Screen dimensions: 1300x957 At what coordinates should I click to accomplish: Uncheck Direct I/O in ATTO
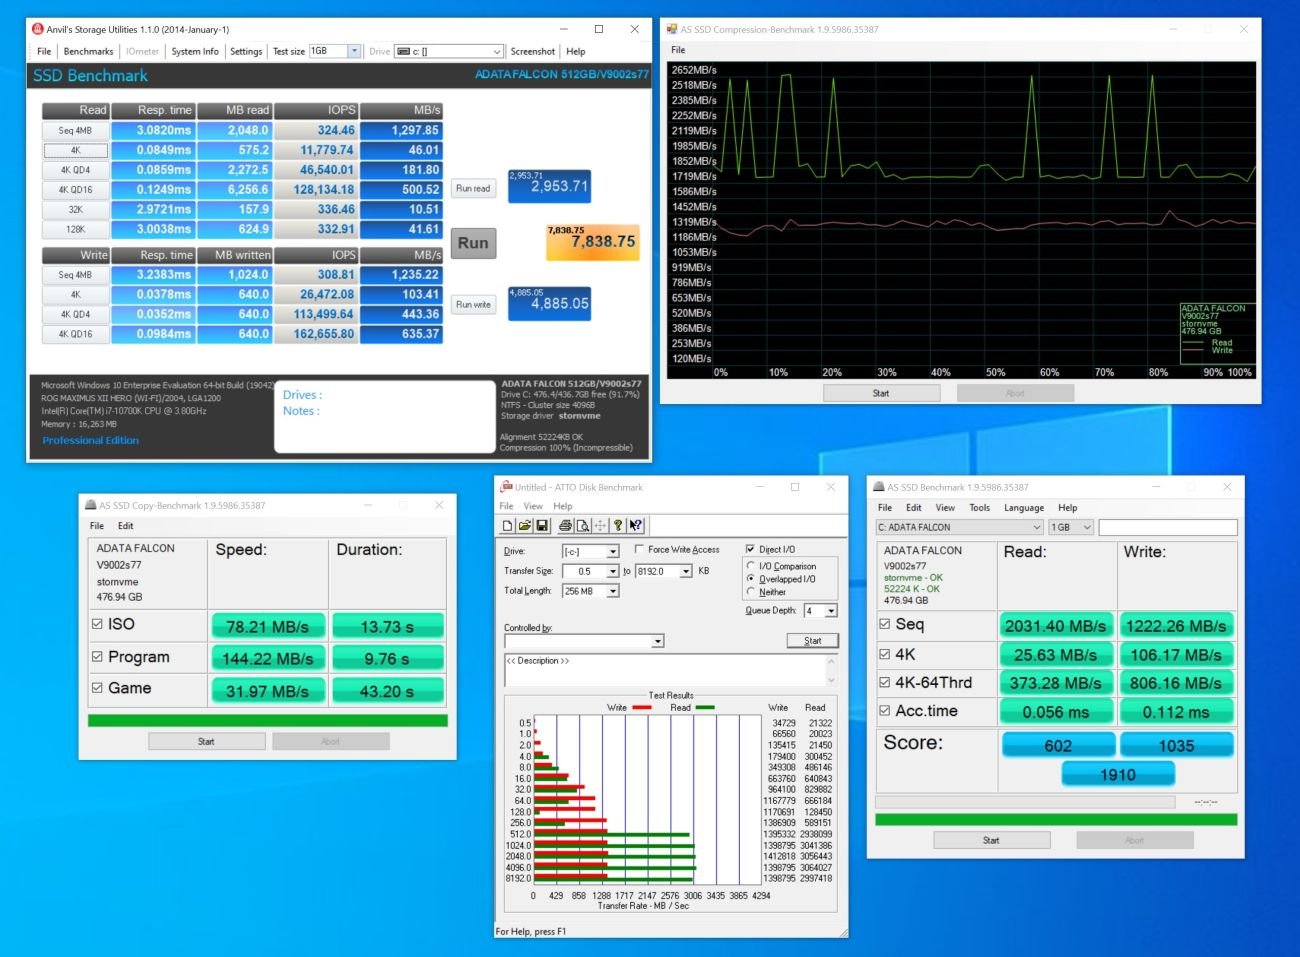pyautogui.click(x=750, y=549)
